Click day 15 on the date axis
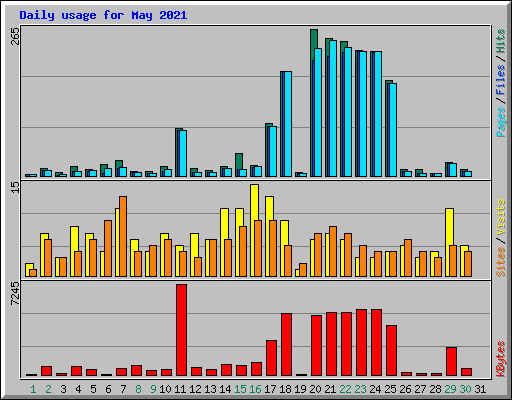Image resolution: width=512 pixels, height=400 pixels. (240, 389)
